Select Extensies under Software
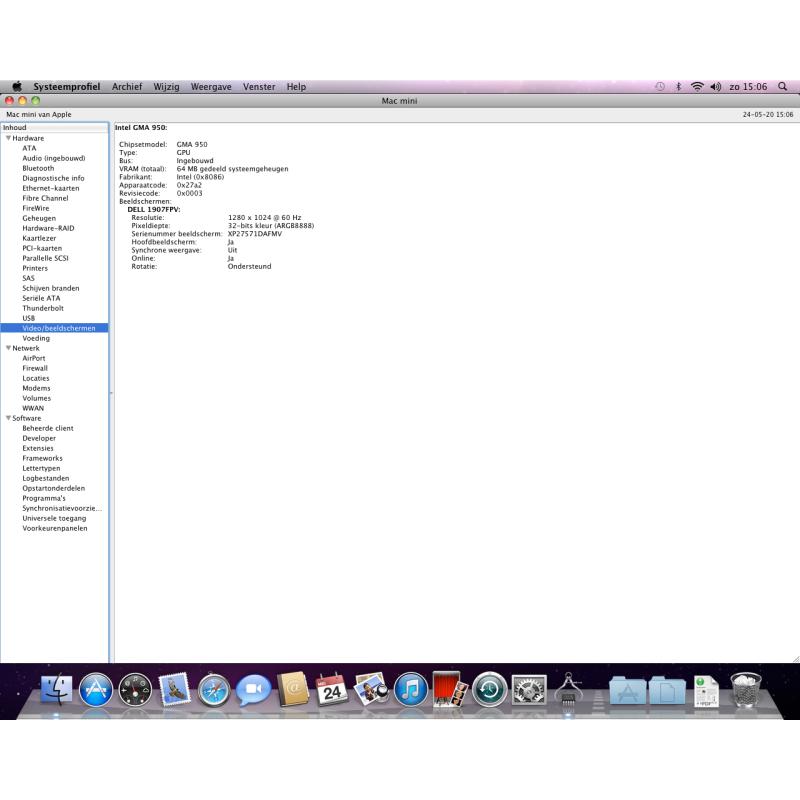 [x=38, y=448]
